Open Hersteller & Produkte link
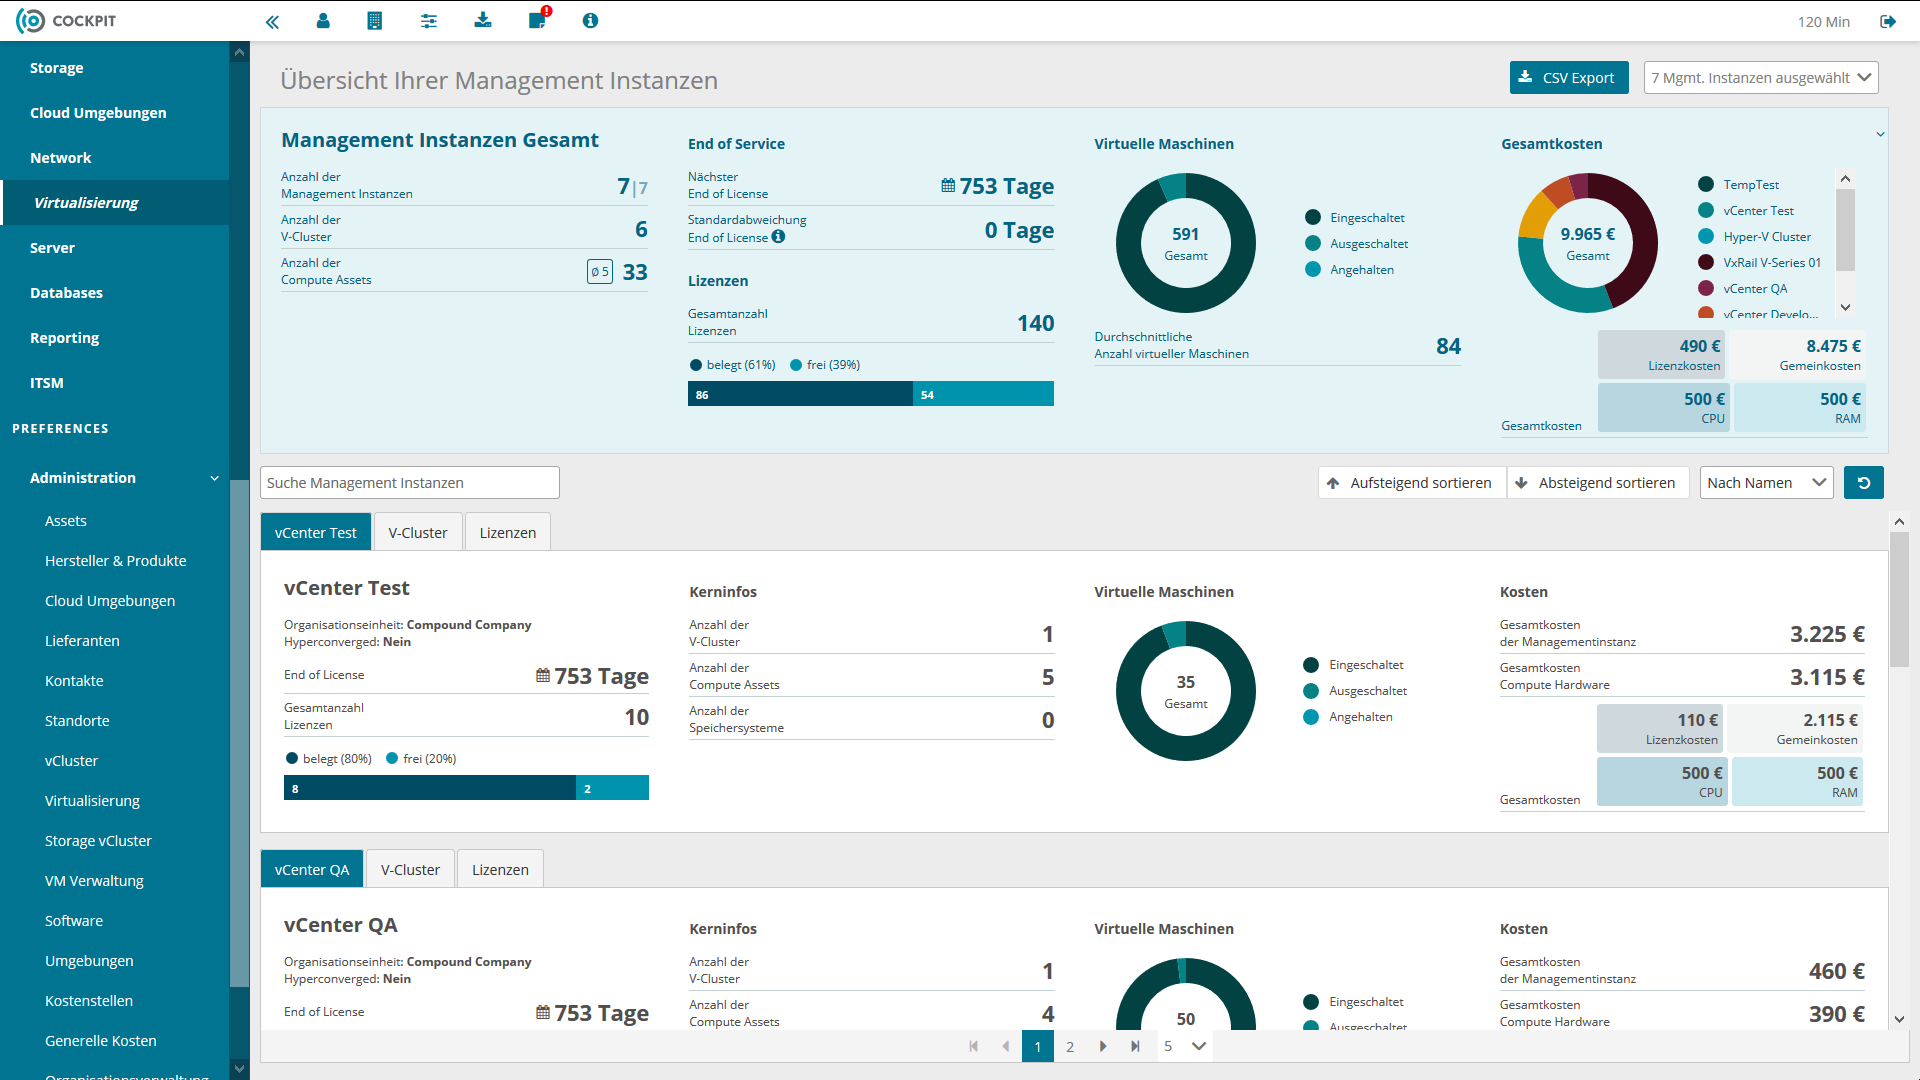Screen dimensions: 1920x1080 coord(116,561)
